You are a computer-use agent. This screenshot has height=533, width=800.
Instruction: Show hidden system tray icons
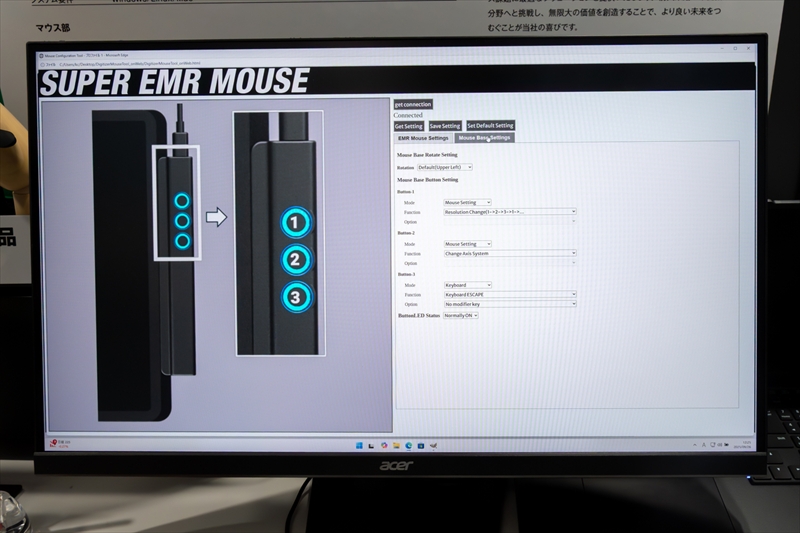tap(694, 445)
